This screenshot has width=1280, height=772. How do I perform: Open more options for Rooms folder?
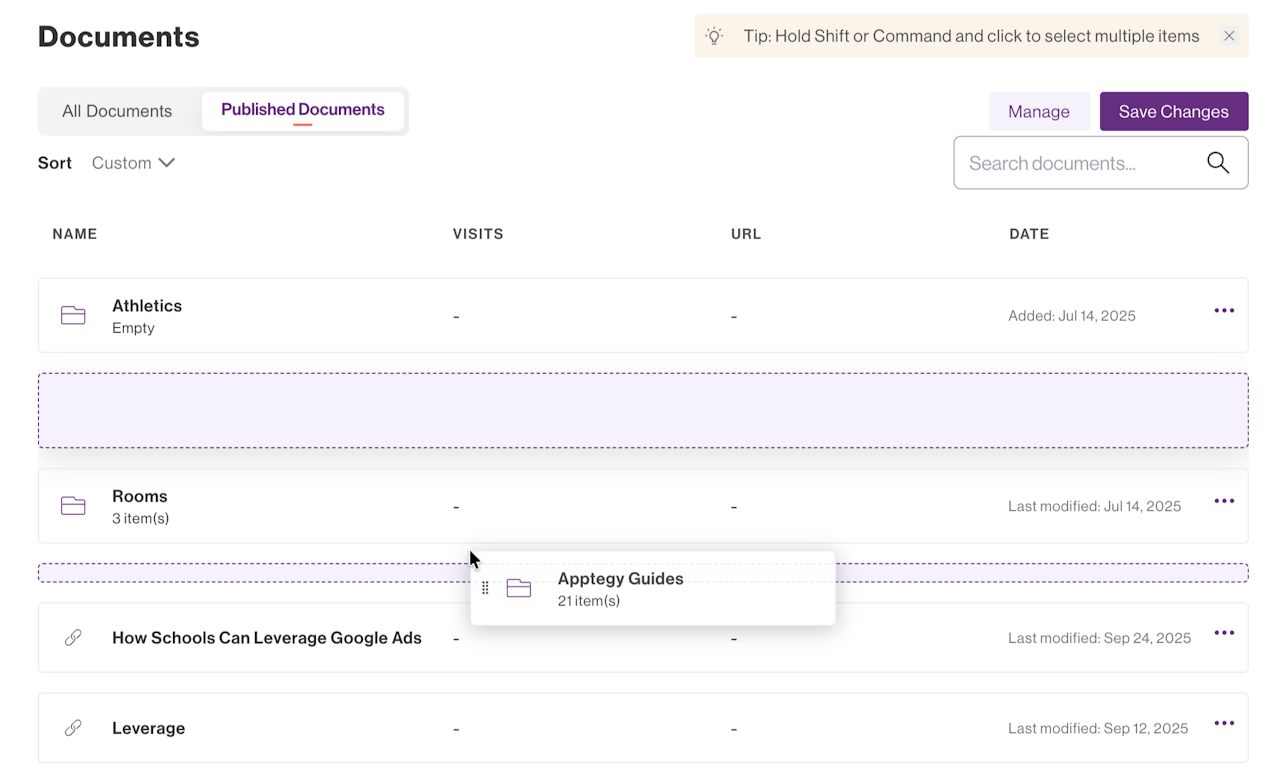1224,501
